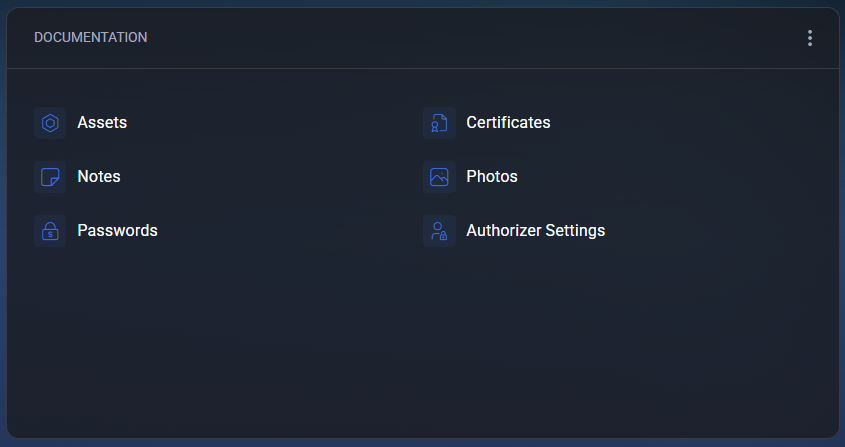View uploaded images under Photos
The height and width of the screenshot is (447, 845).
492,177
